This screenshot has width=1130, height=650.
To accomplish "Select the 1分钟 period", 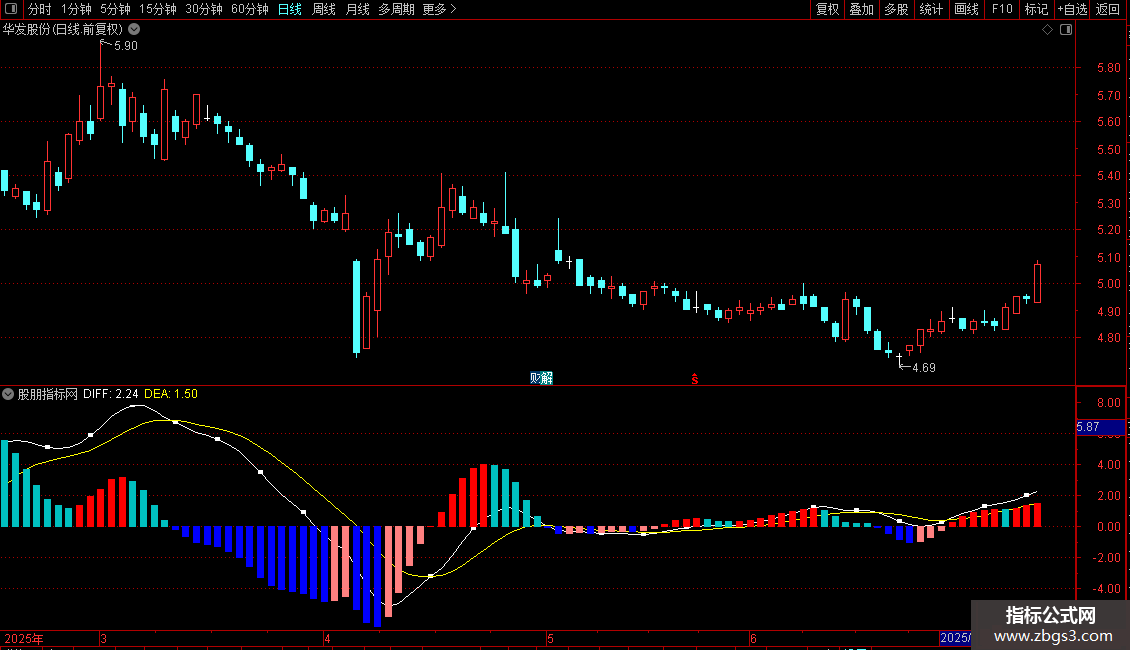I will tap(76, 9).
